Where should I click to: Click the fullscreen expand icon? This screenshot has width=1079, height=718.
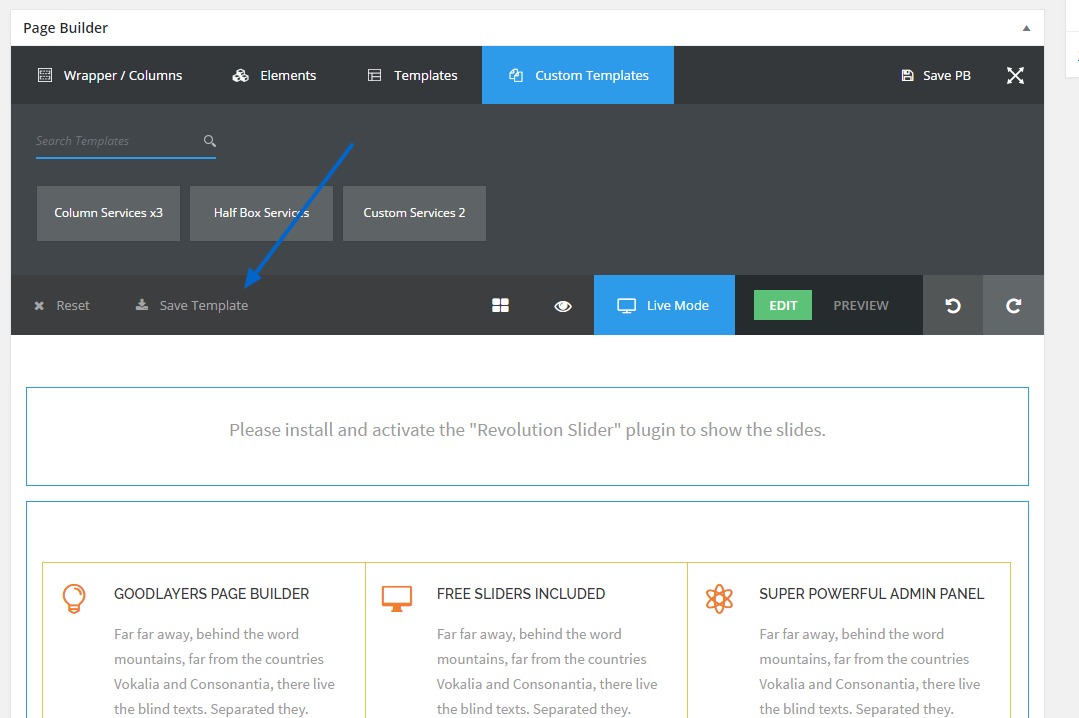point(1015,76)
